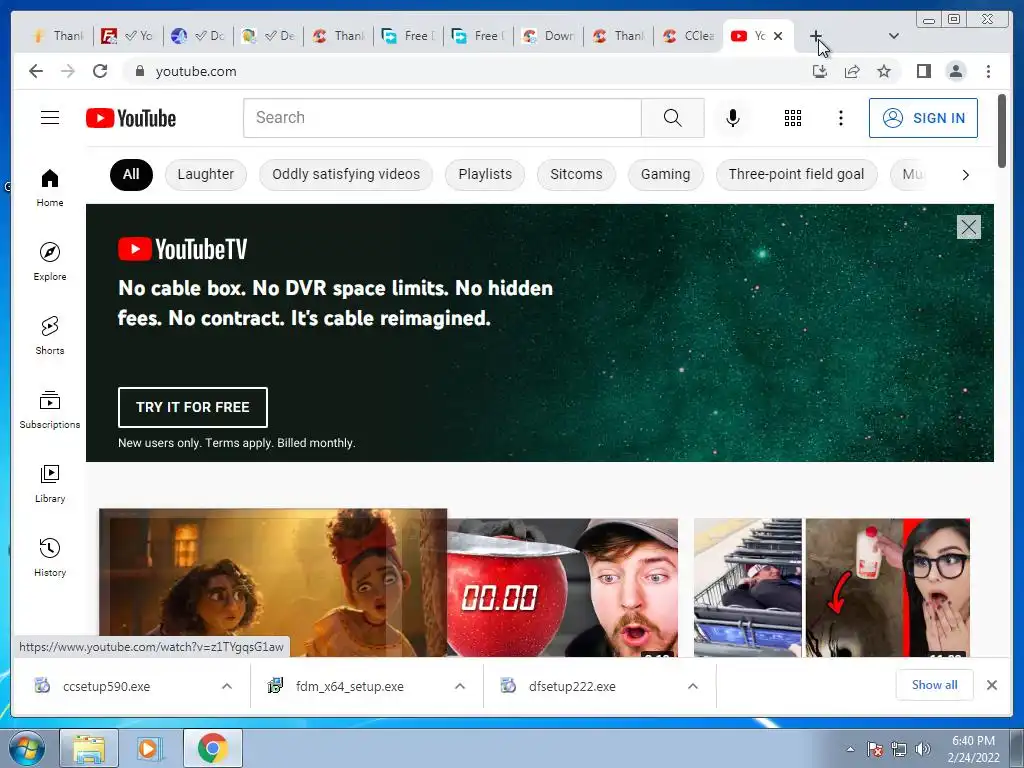The height and width of the screenshot is (768, 1024).
Task: Open fdm_x64_setup.exe download
Action: [x=349, y=686]
